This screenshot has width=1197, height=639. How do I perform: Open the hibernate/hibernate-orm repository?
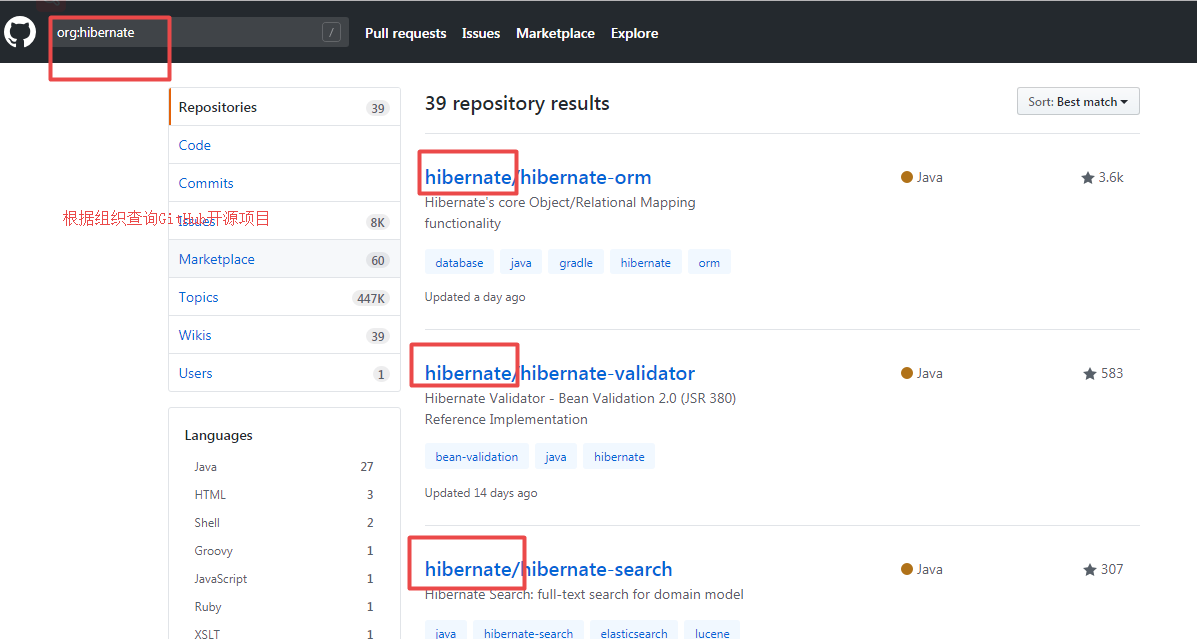[x=538, y=178]
